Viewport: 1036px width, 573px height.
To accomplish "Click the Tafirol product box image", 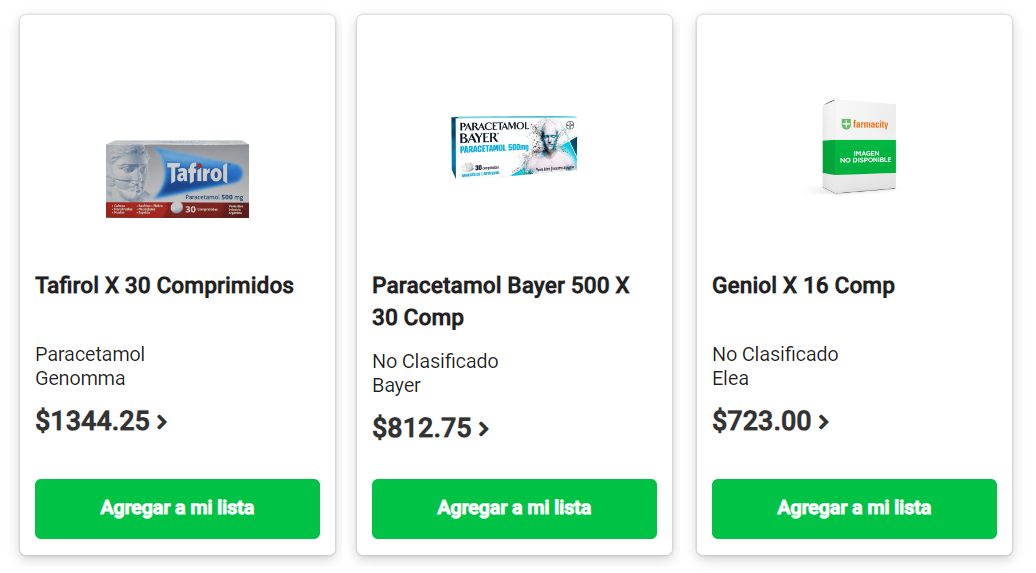I will tap(177, 180).
